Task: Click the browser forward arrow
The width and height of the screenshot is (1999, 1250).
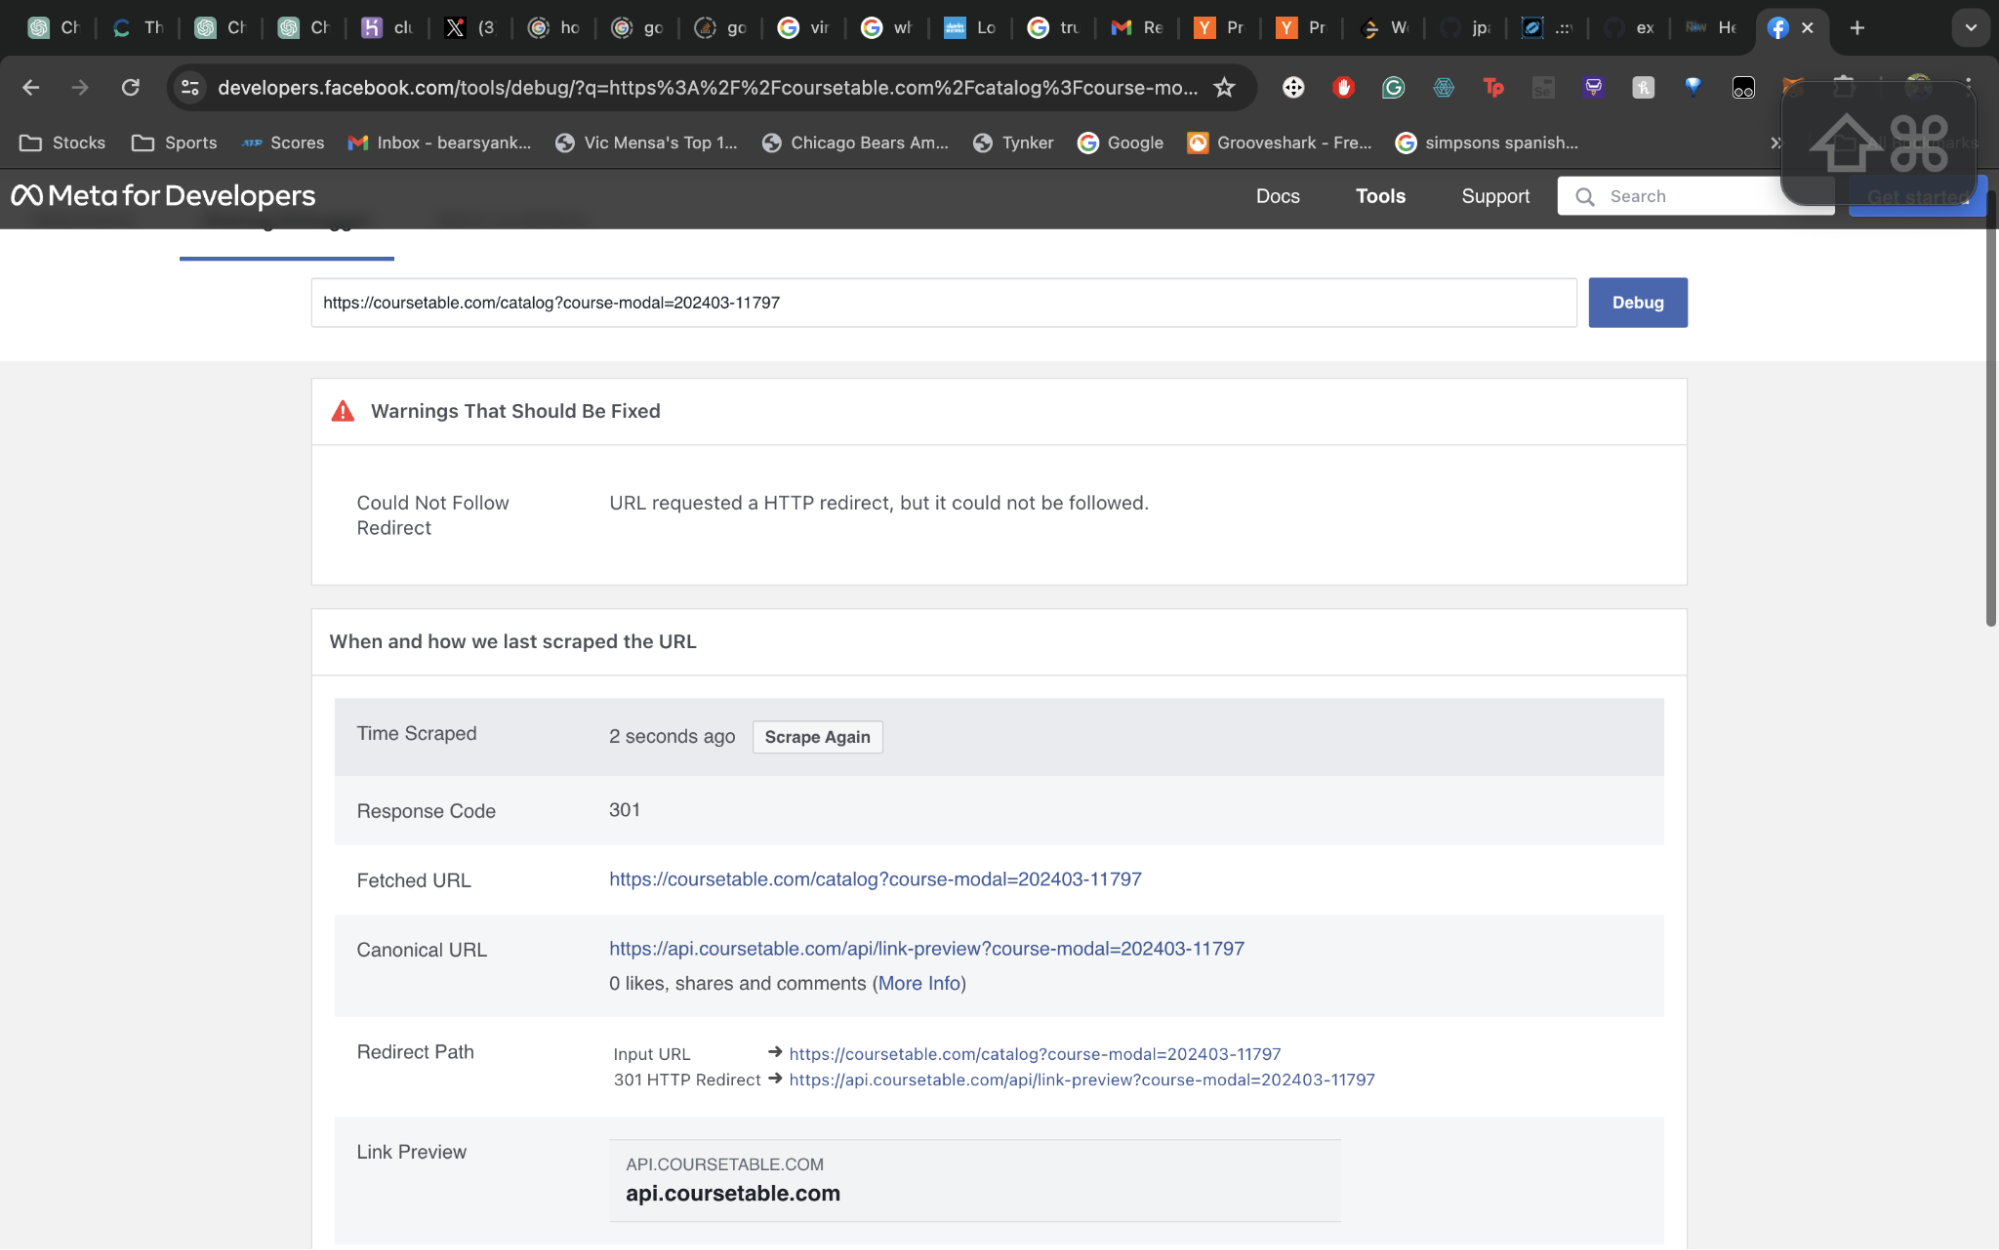Action: click(x=80, y=88)
